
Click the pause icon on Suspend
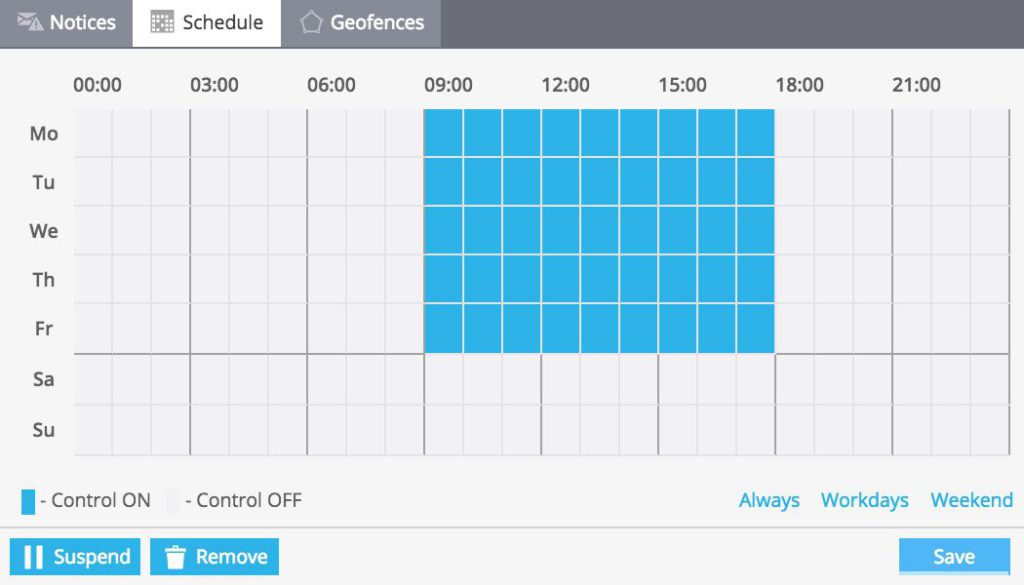pyautogui.click(x=33, y=557)
